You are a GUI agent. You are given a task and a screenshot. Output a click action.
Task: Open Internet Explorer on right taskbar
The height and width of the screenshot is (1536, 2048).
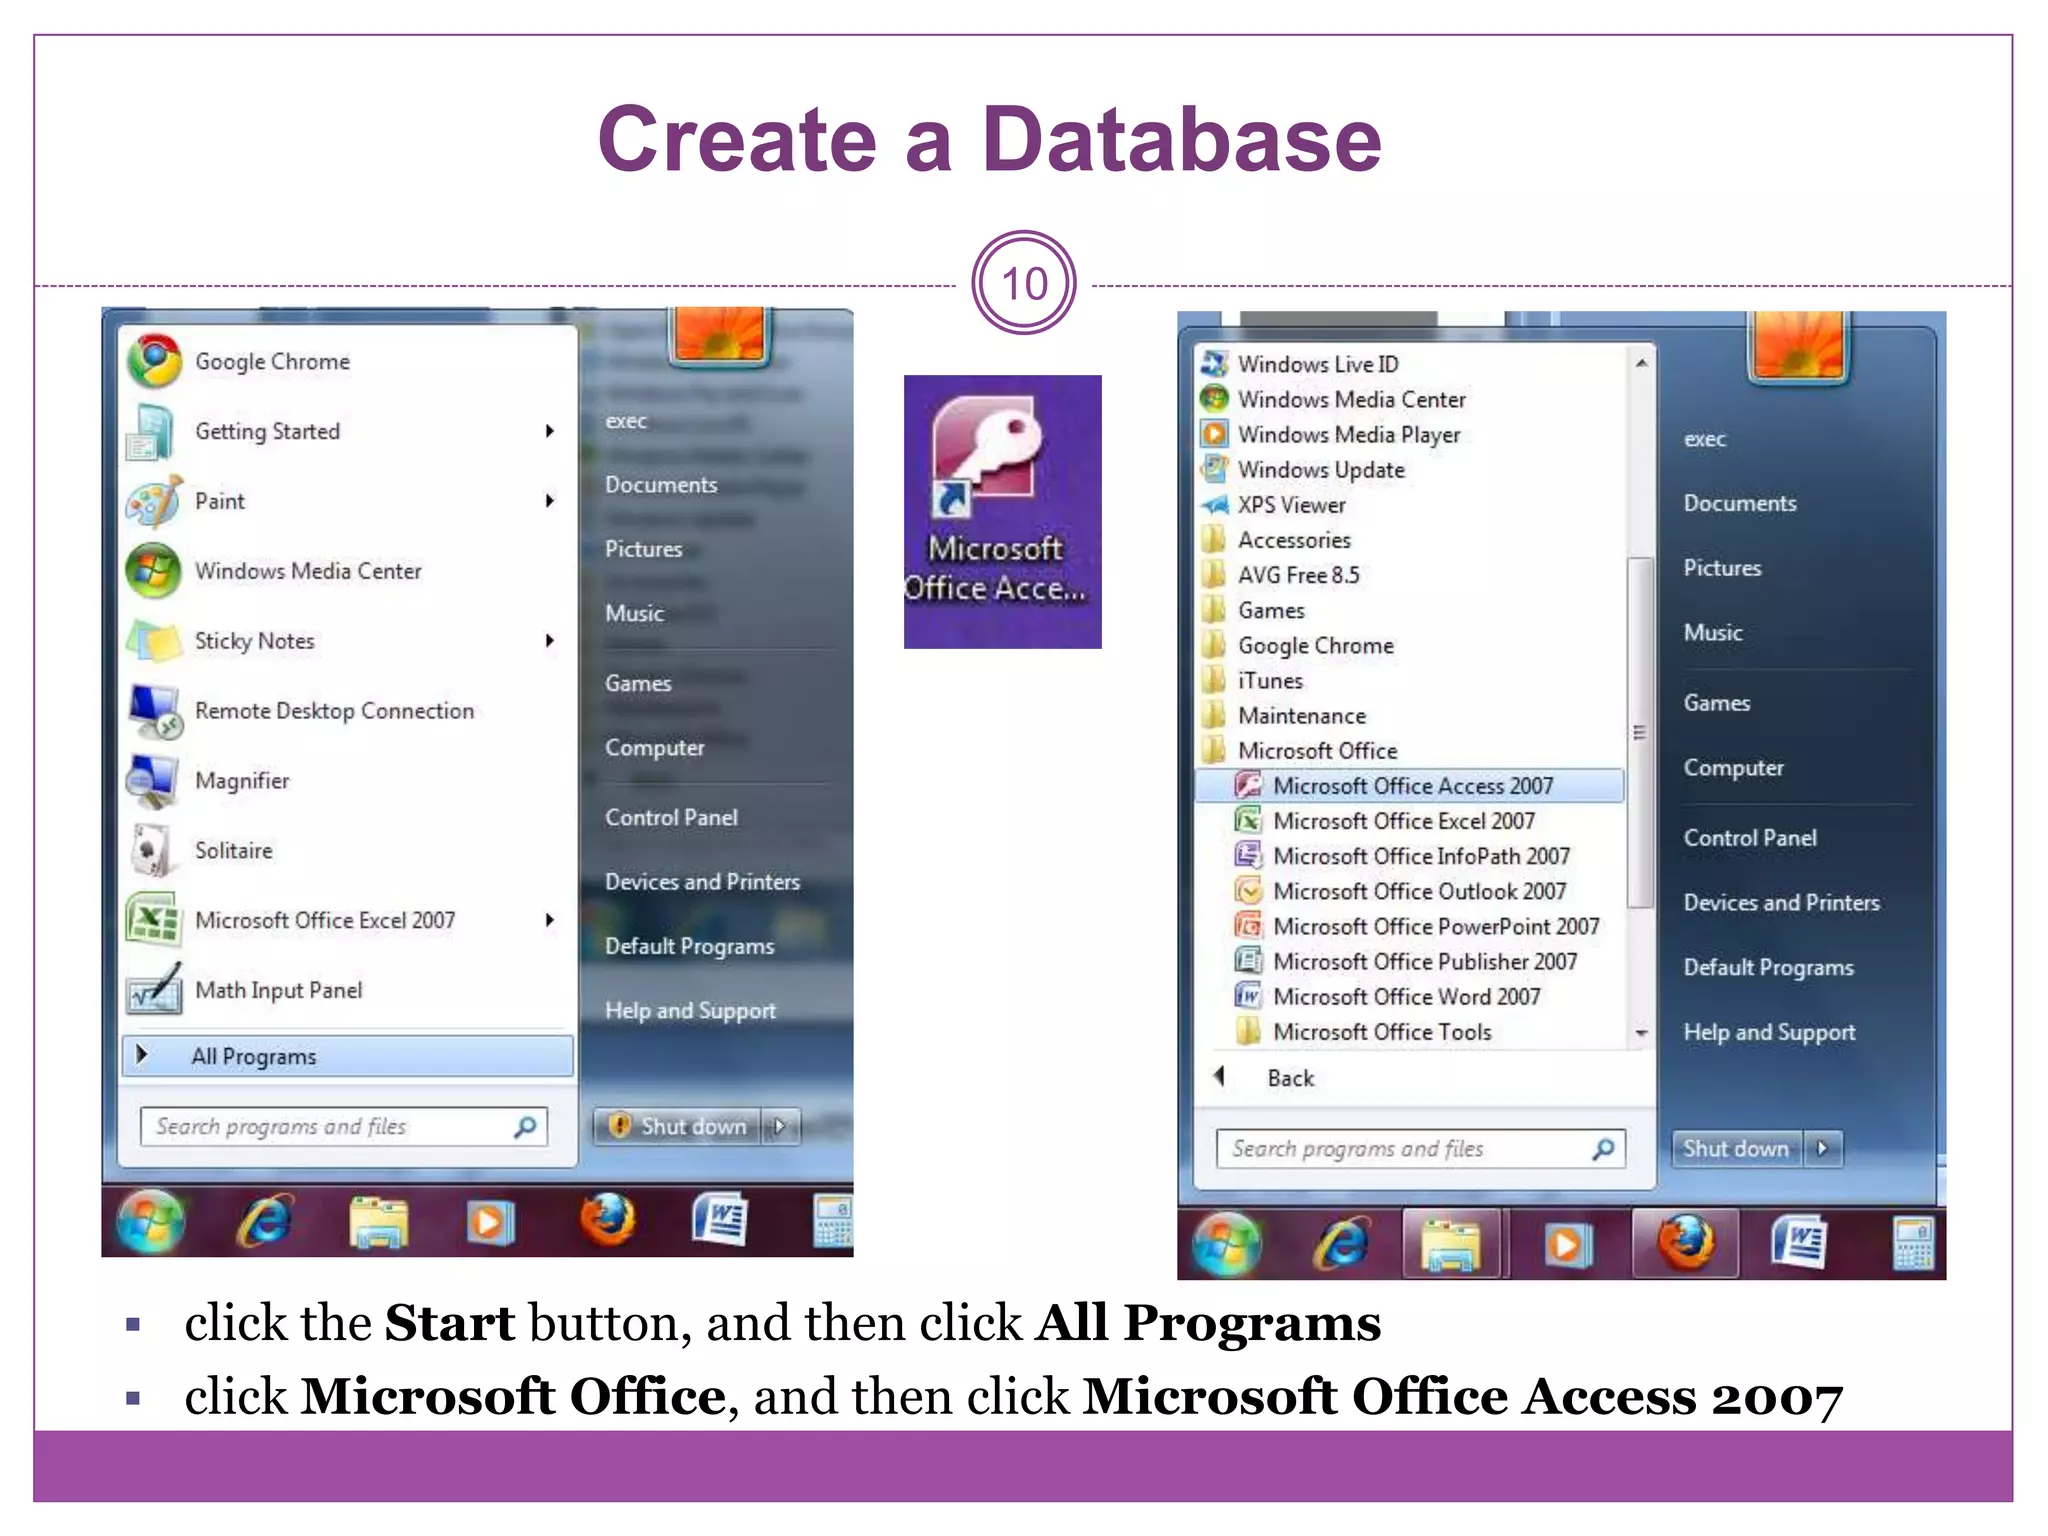[1342, 1244]
